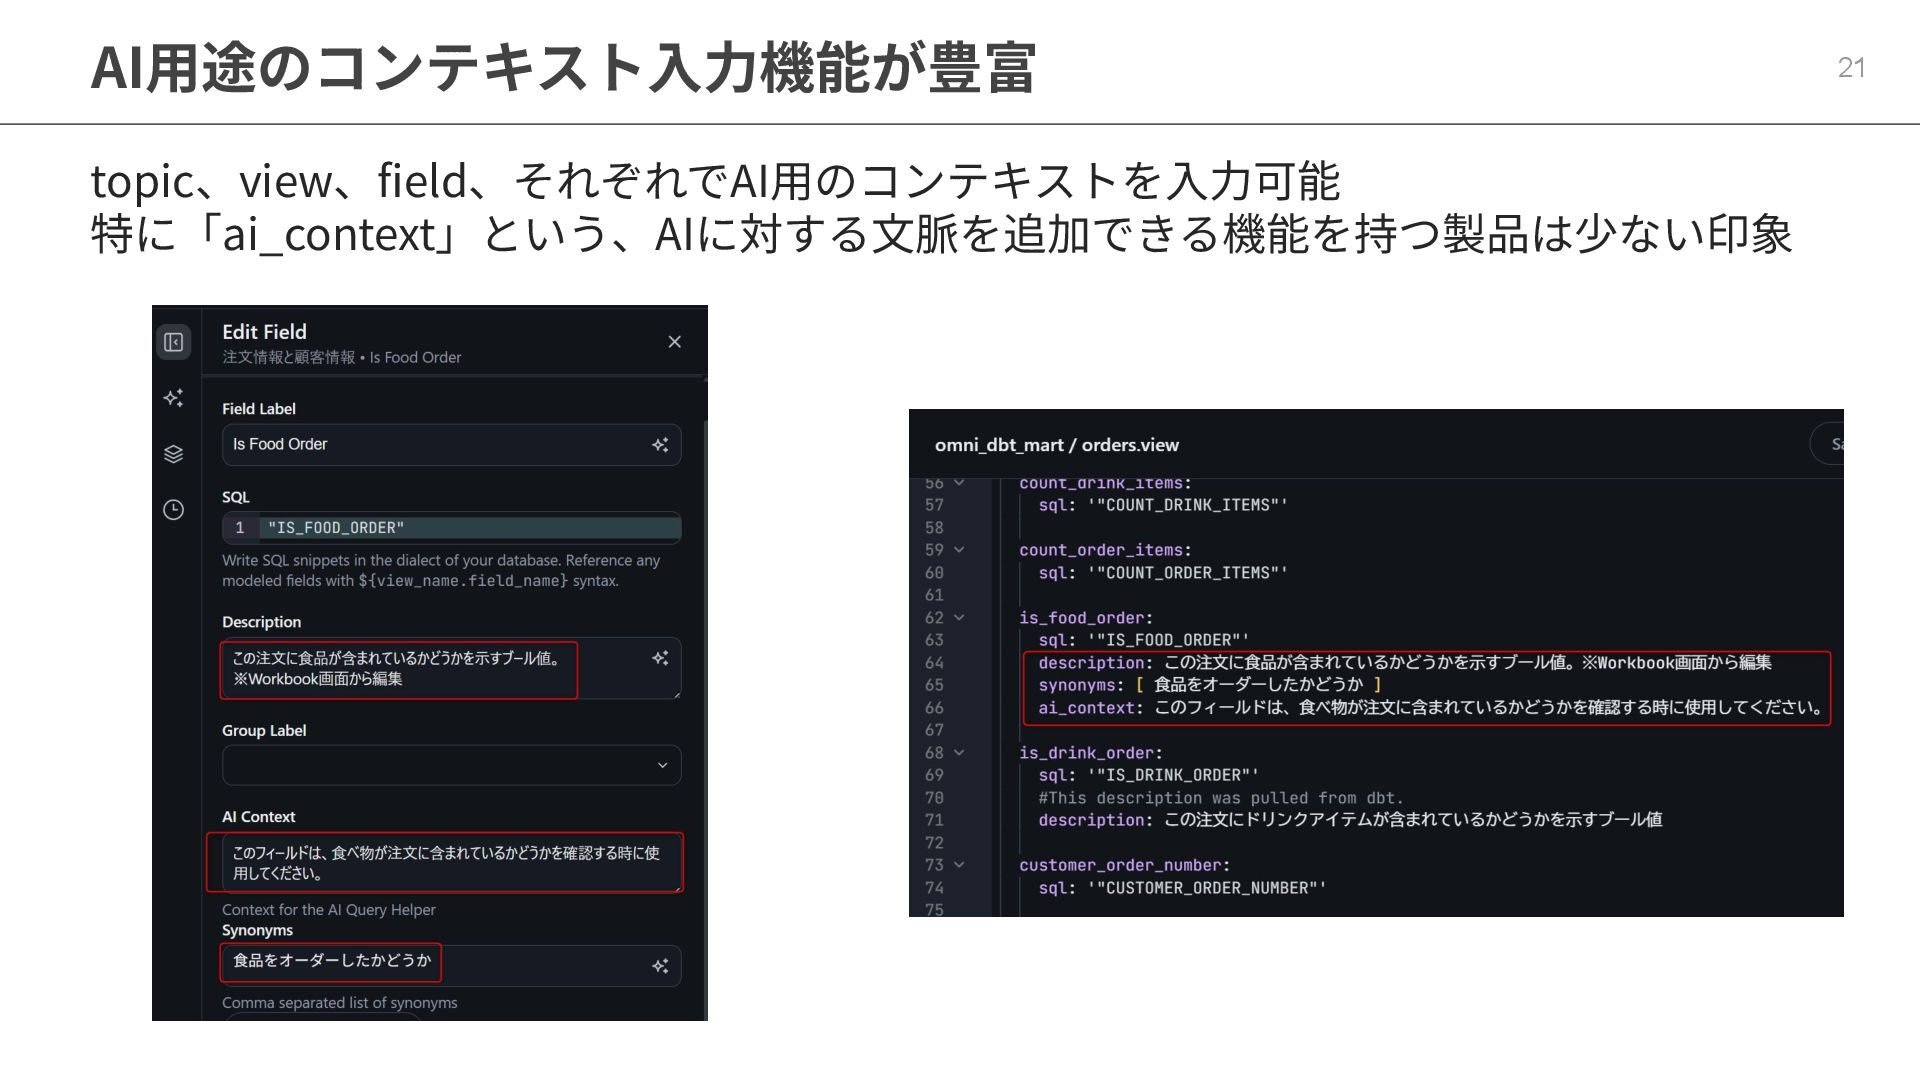
Task: Open the layers sidebar icon
Action: (173, 454)
